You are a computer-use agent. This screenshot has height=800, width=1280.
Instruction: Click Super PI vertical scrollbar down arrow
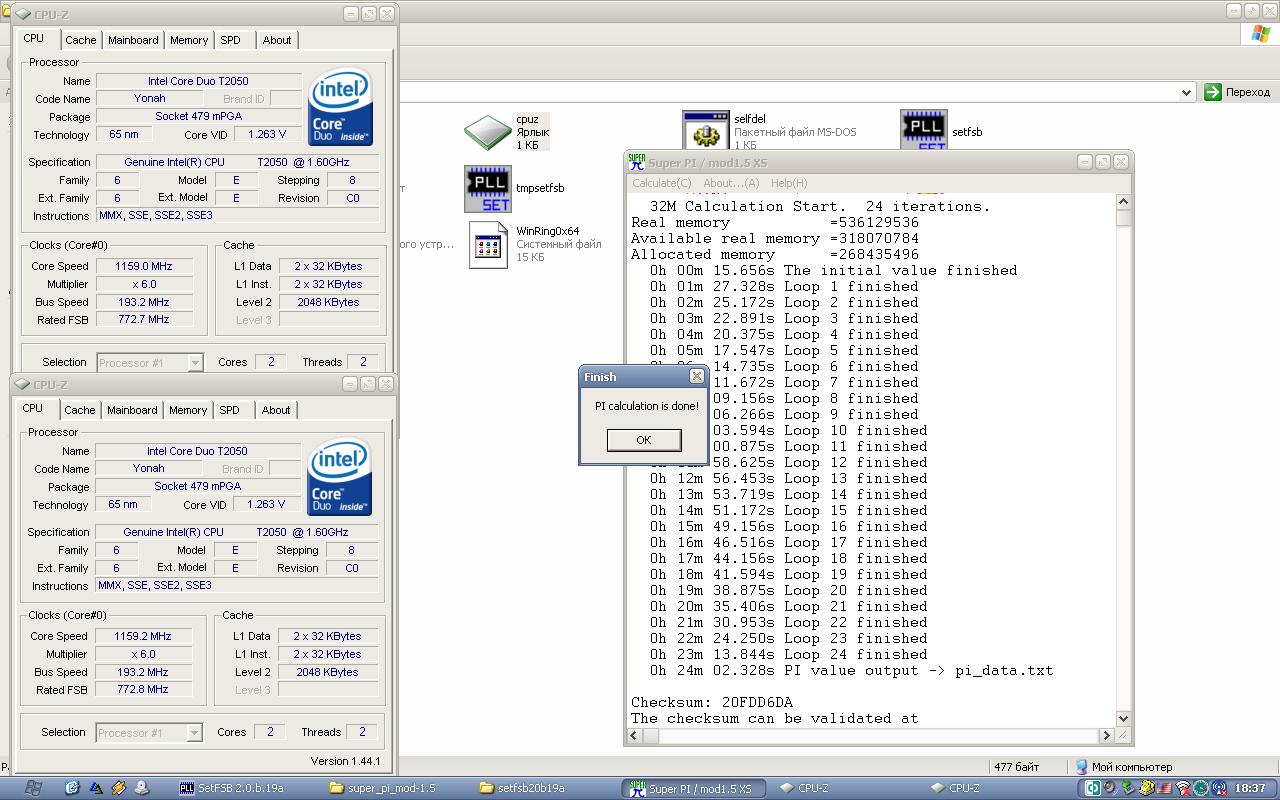pyautogui.click(x=1124, y=718)
